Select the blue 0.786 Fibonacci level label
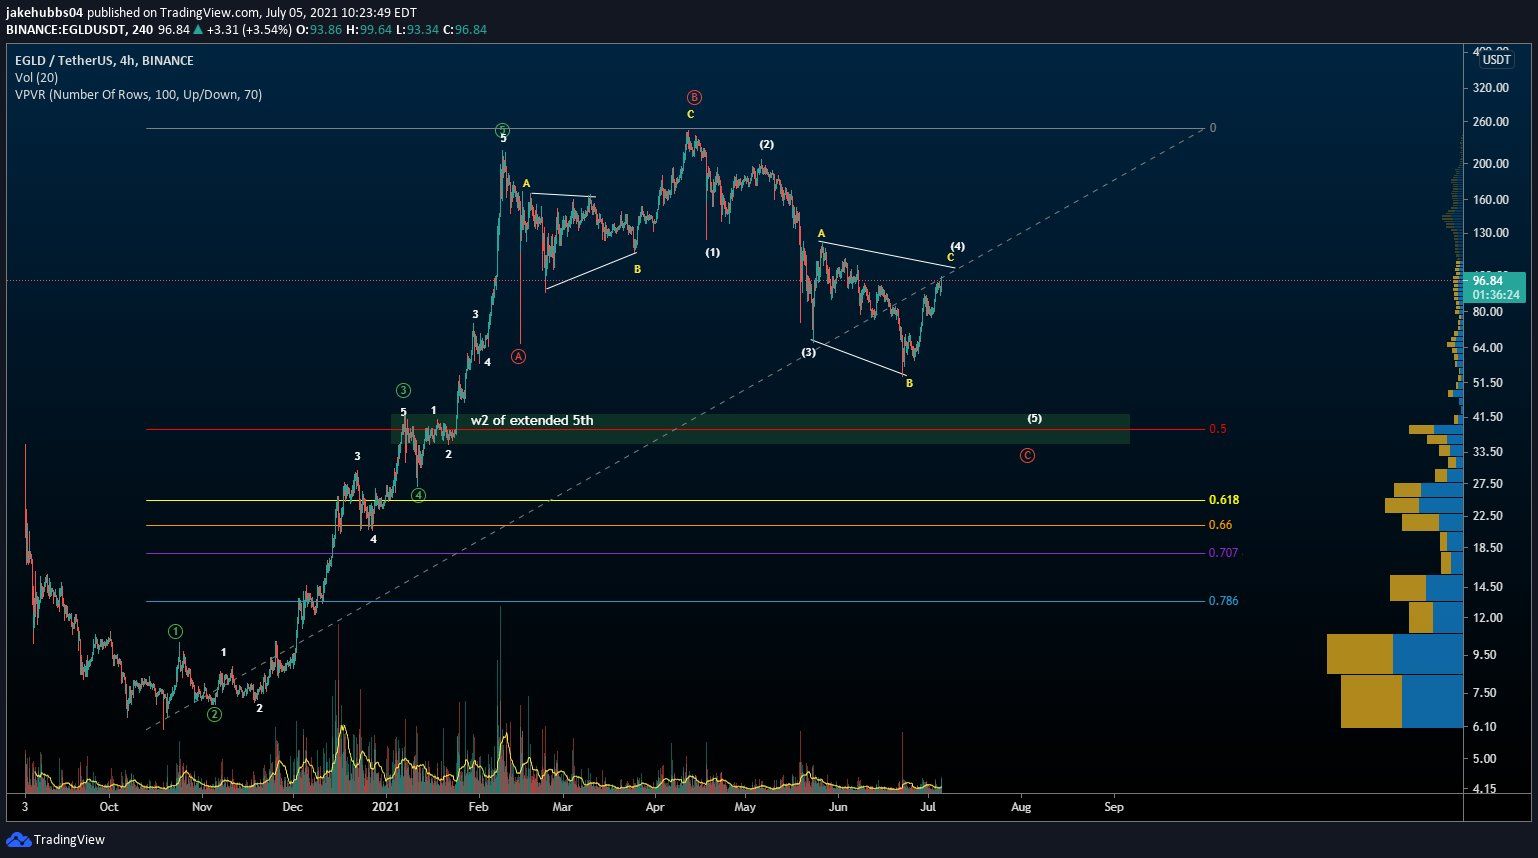Viewport: 1538px width, 858px height. coord(1224,601)
